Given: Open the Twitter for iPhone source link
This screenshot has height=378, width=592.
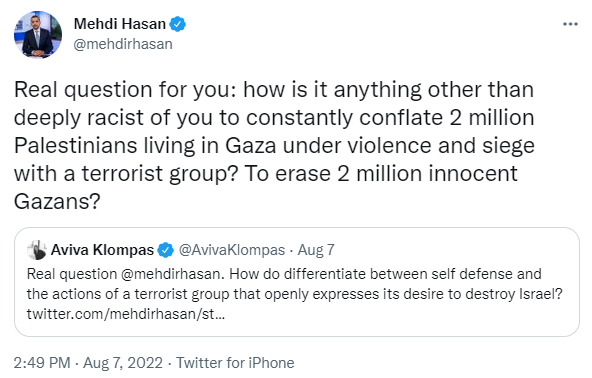Looking at the screenshot, I should (x=235, y=363).
